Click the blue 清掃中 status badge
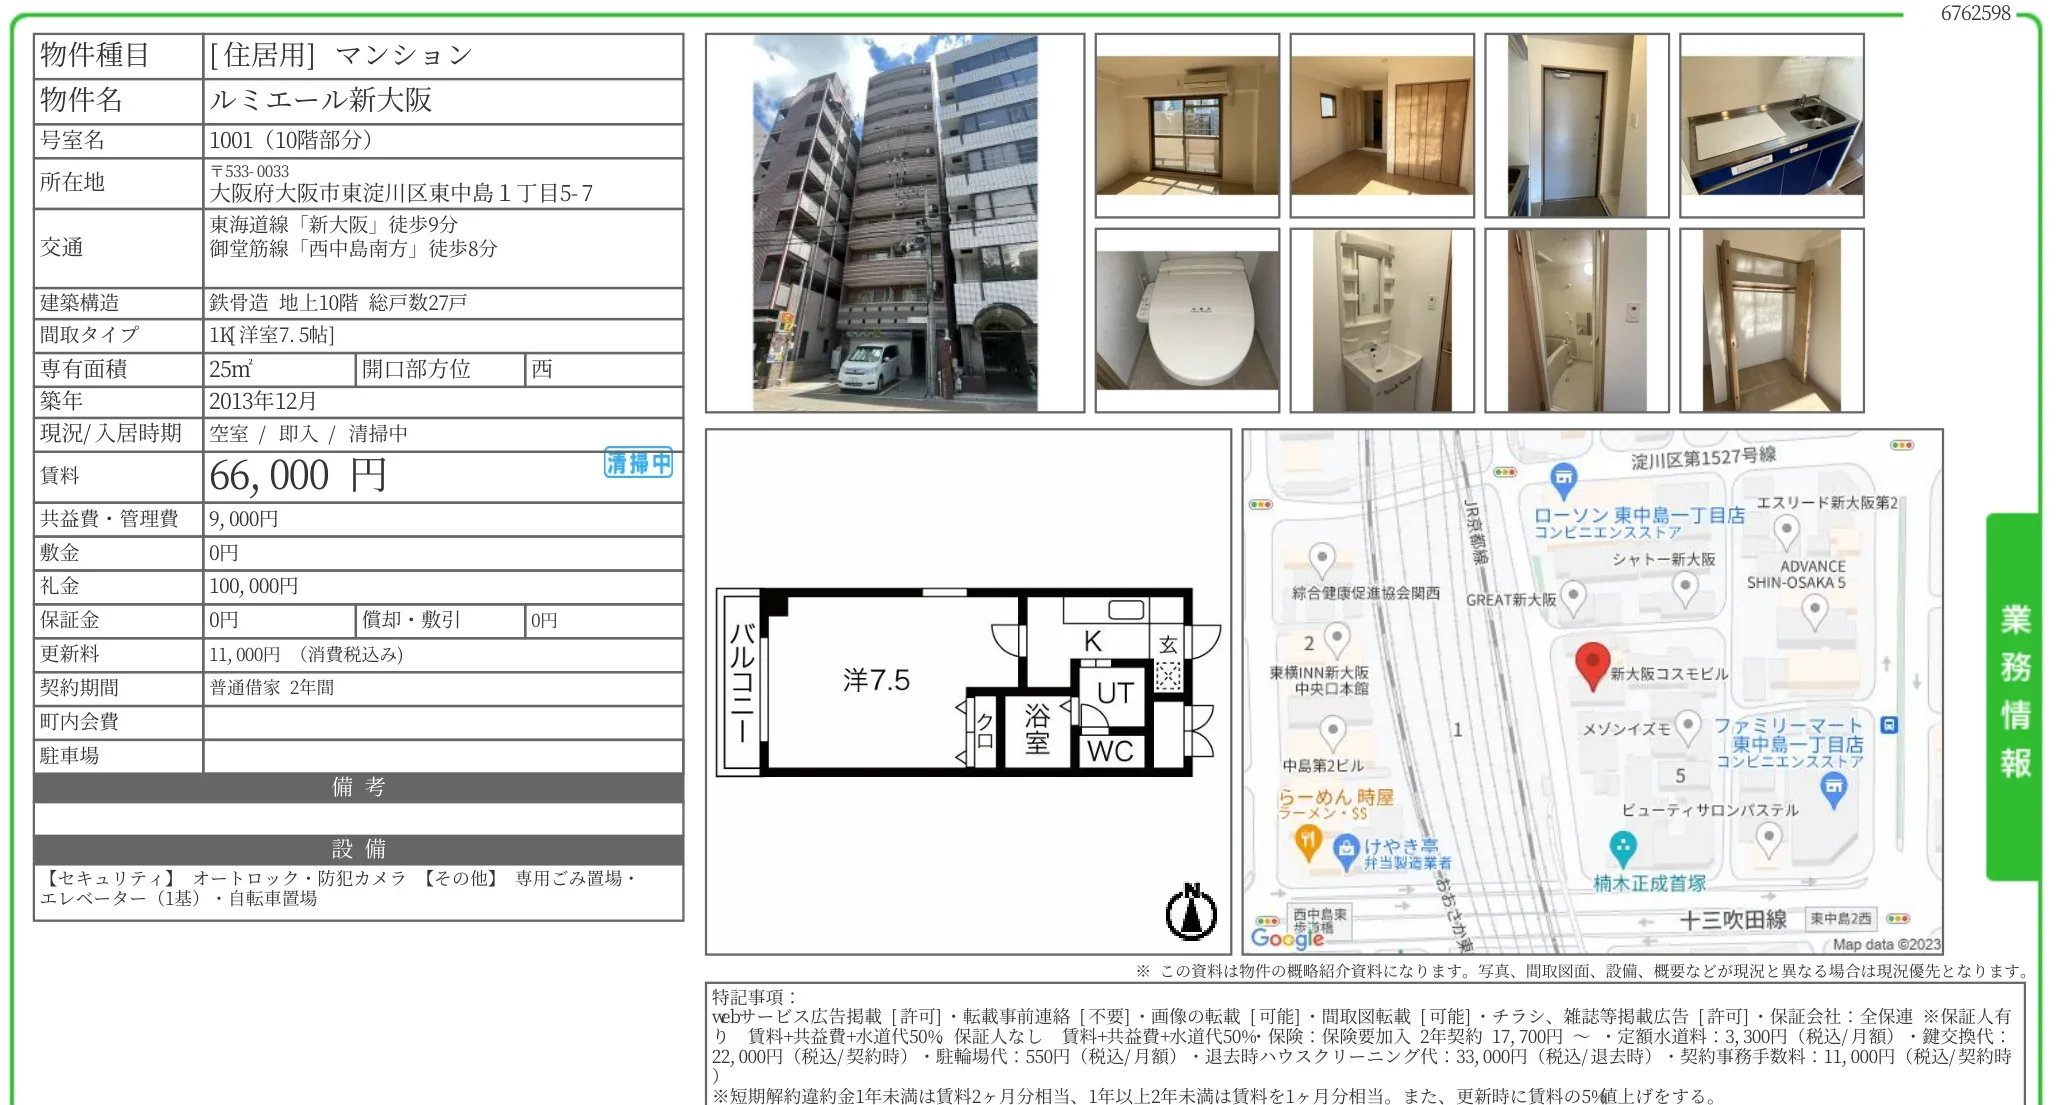The width and height of the screenshot is (2056, 1105). pyautogui.click(x=638, y=463)
